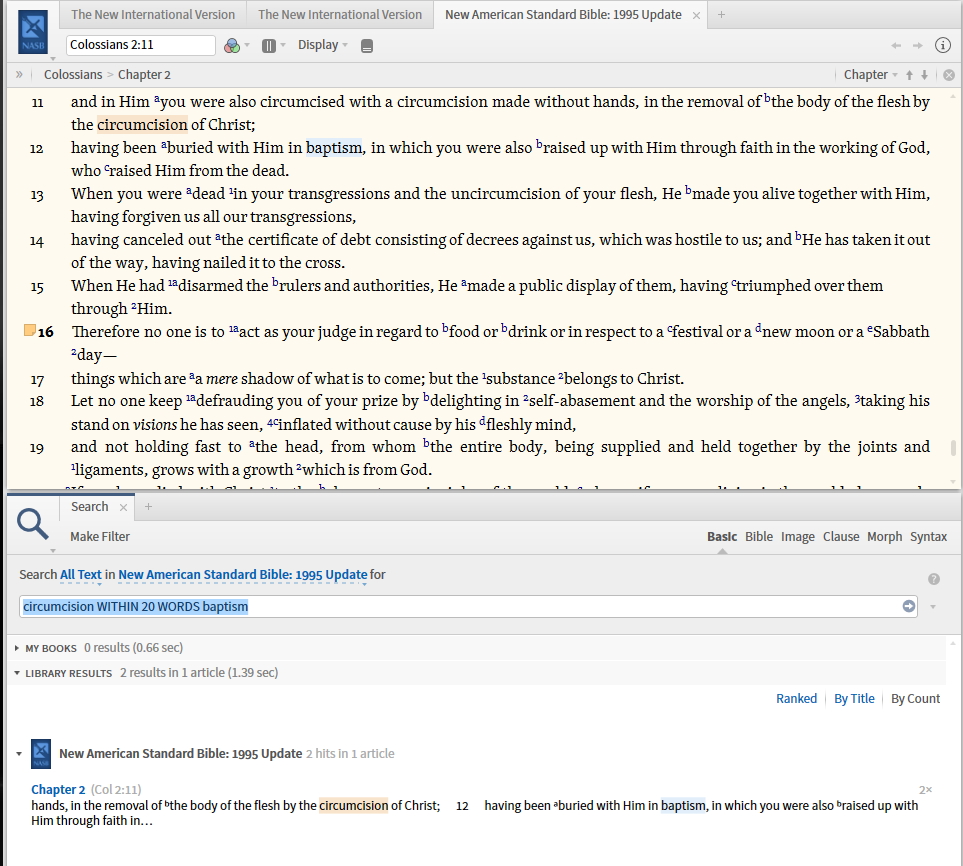963x866 pixels.
Task: Open the search history dropdown arrow
Action: (x=933, y=607)
